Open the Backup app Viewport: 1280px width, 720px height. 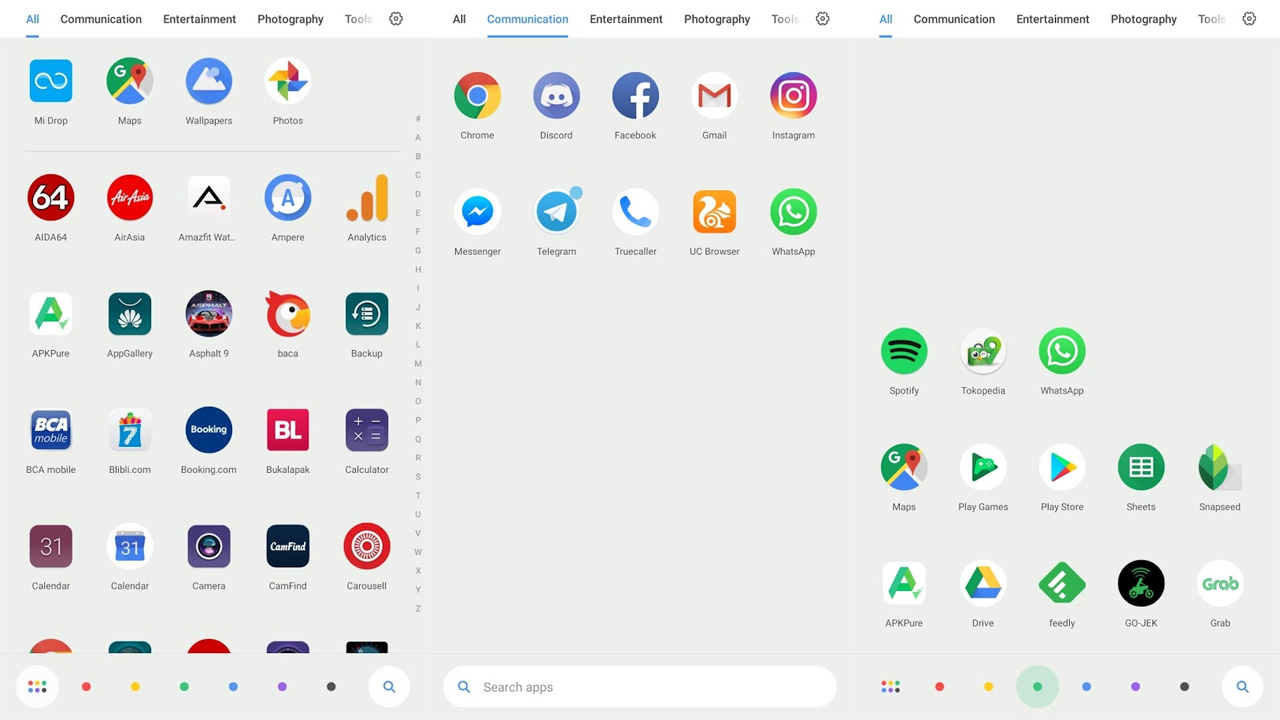click(367, 314)
